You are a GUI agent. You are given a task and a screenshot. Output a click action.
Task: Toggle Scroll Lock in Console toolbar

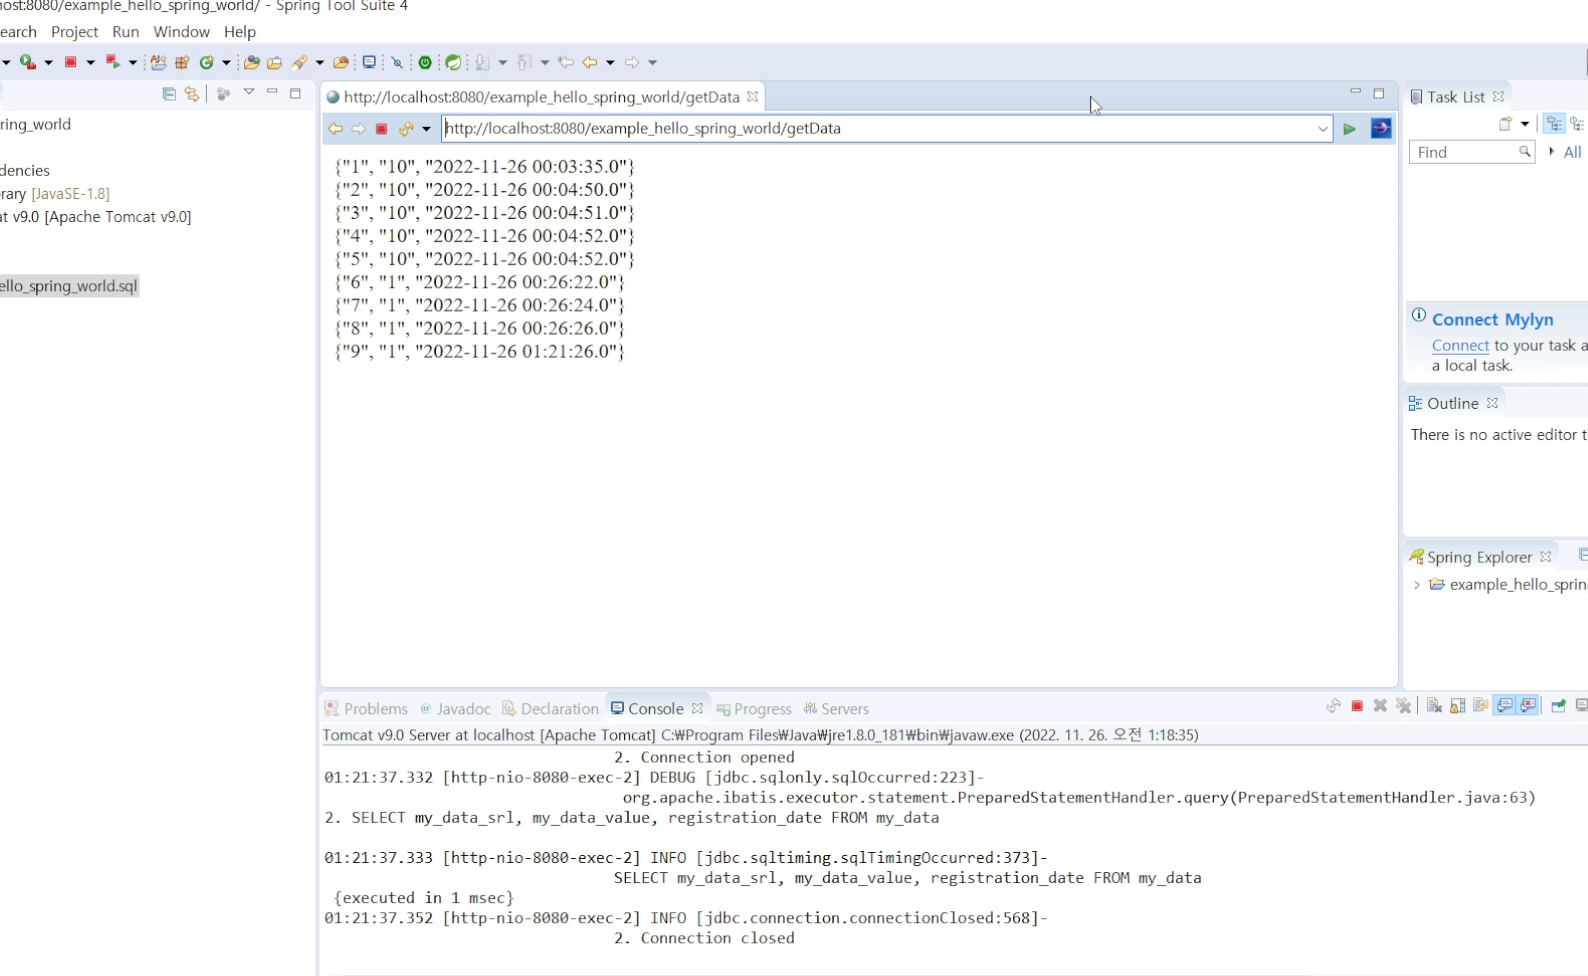(x=1458, y=706)
